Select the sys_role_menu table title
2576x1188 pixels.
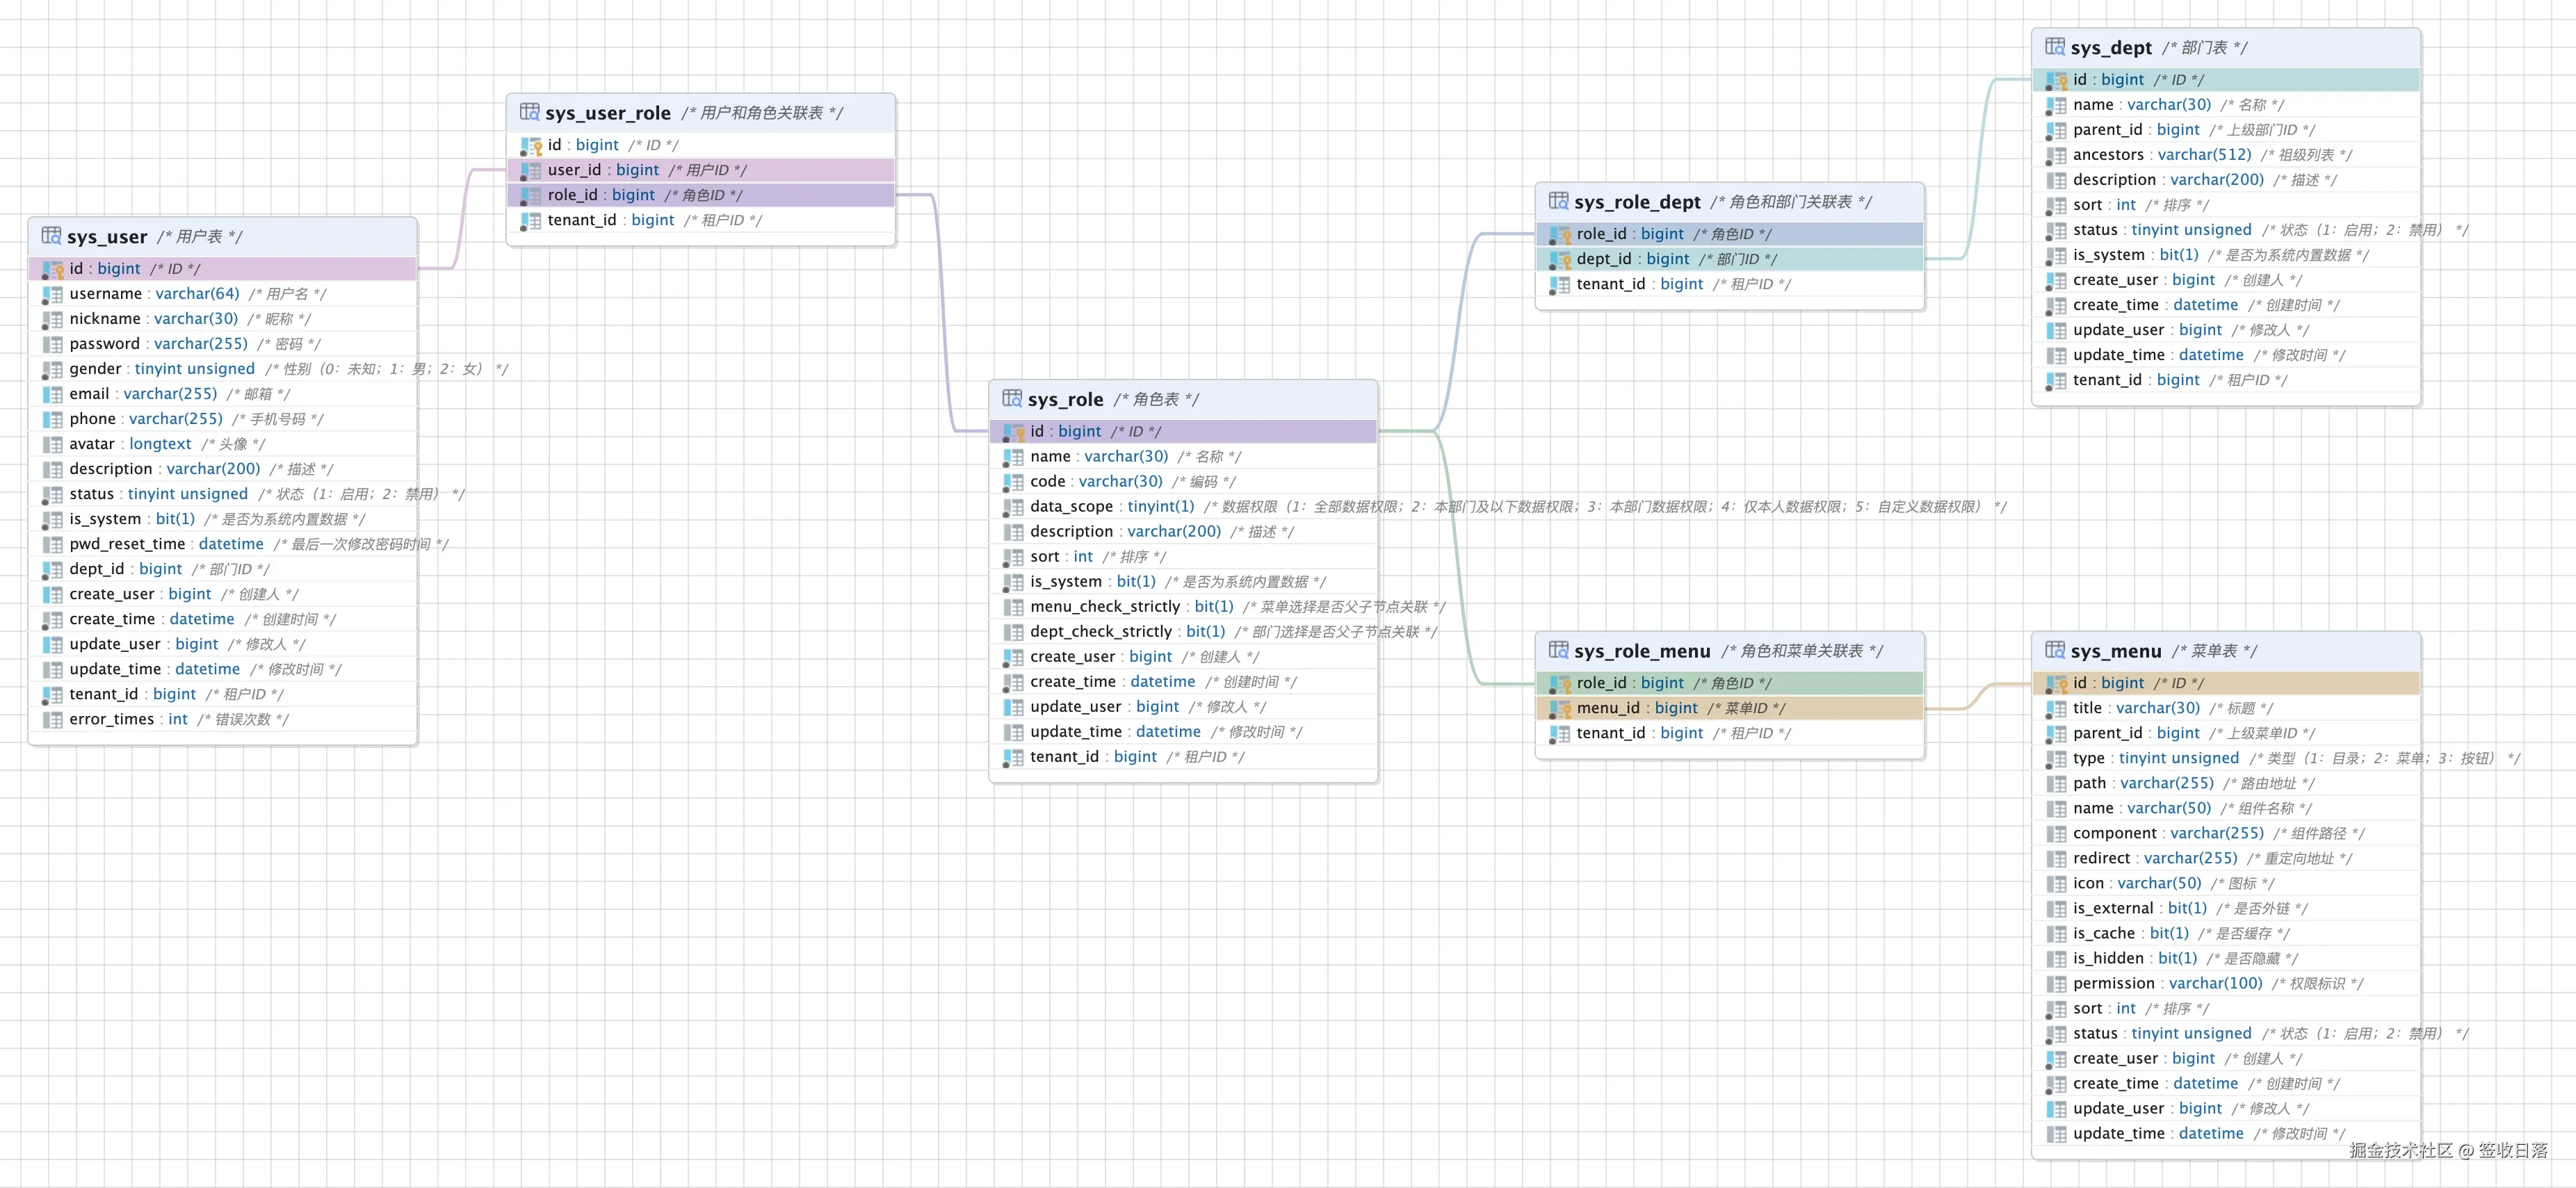pyautogui.click(x=1642, y=651)
